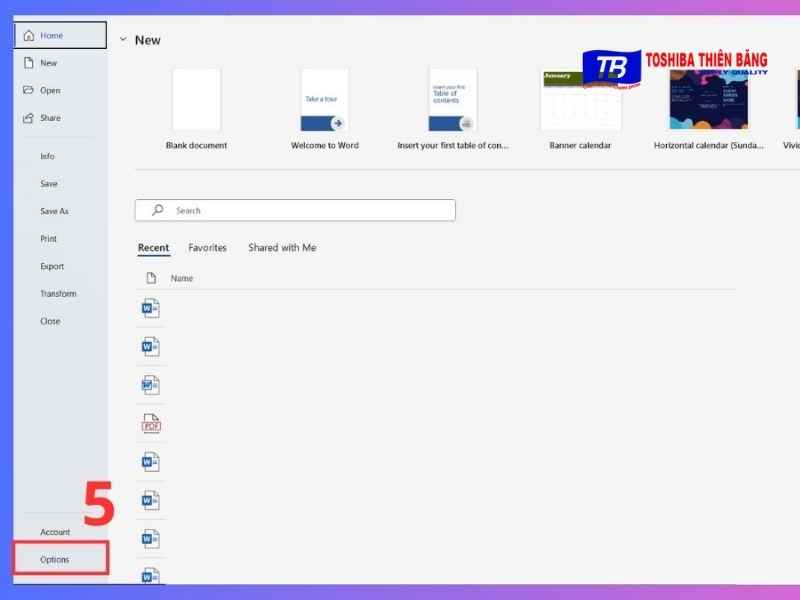The image size is (800, 600).
Task: Open the PDF file icon in recent list
Action: tap(151, 424)
